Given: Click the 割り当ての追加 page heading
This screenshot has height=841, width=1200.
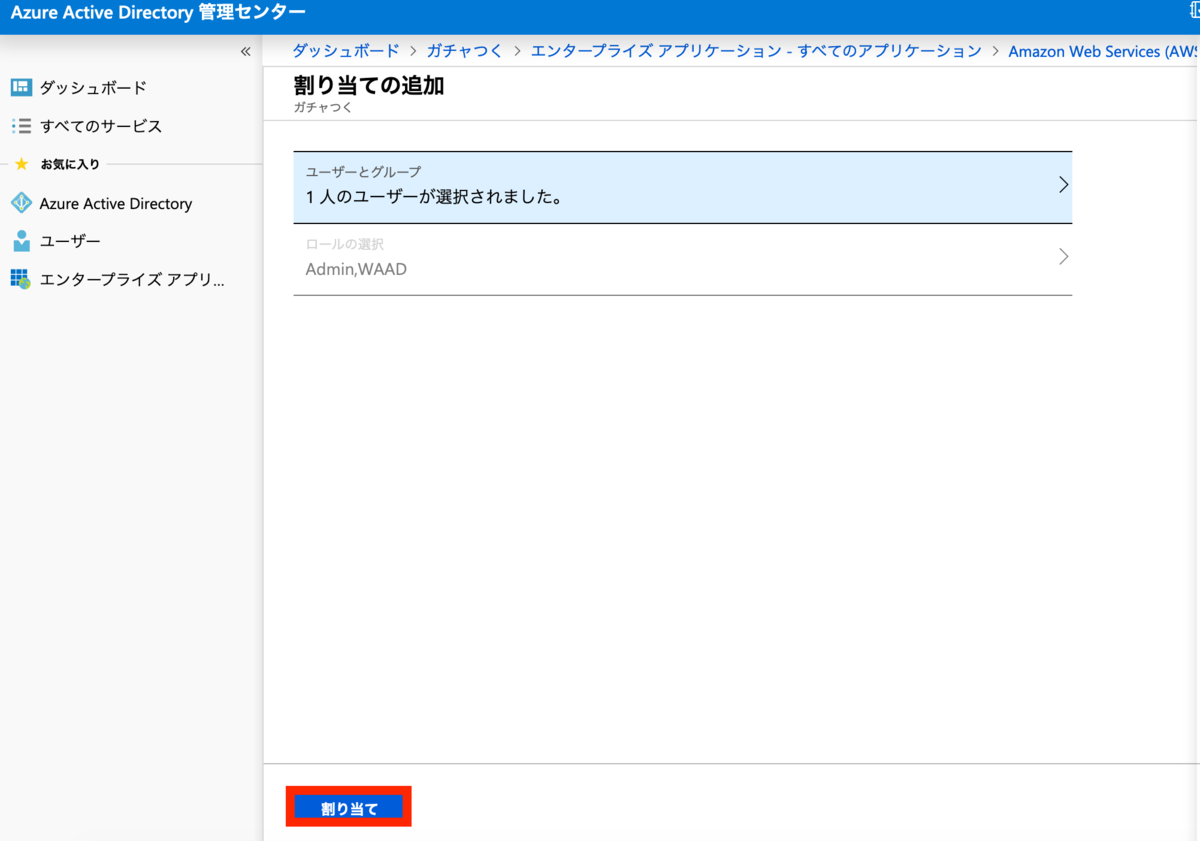Looking at the screenshot, I should (x=369, y=86).
